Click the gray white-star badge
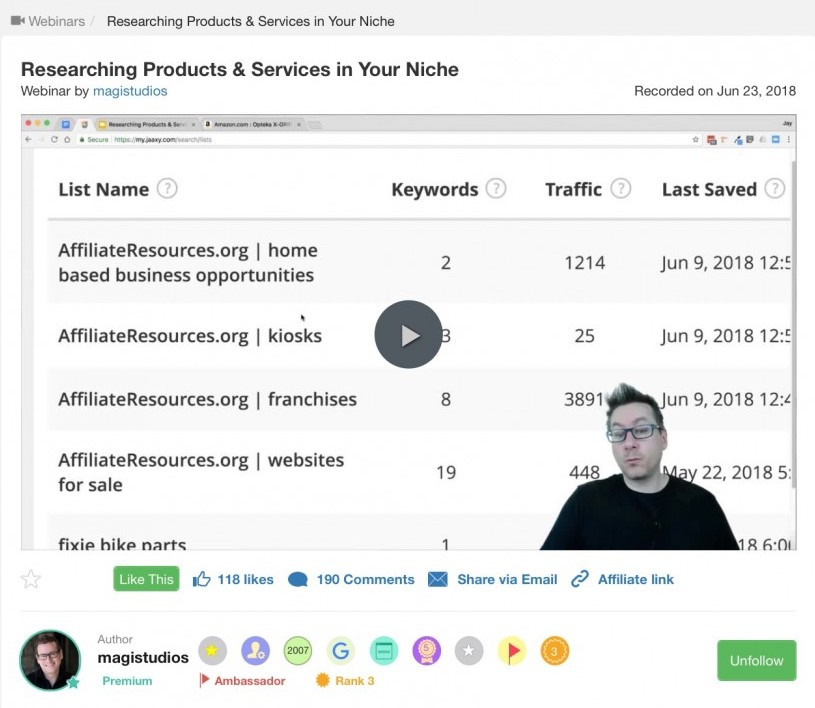 (x=469, y=651)
